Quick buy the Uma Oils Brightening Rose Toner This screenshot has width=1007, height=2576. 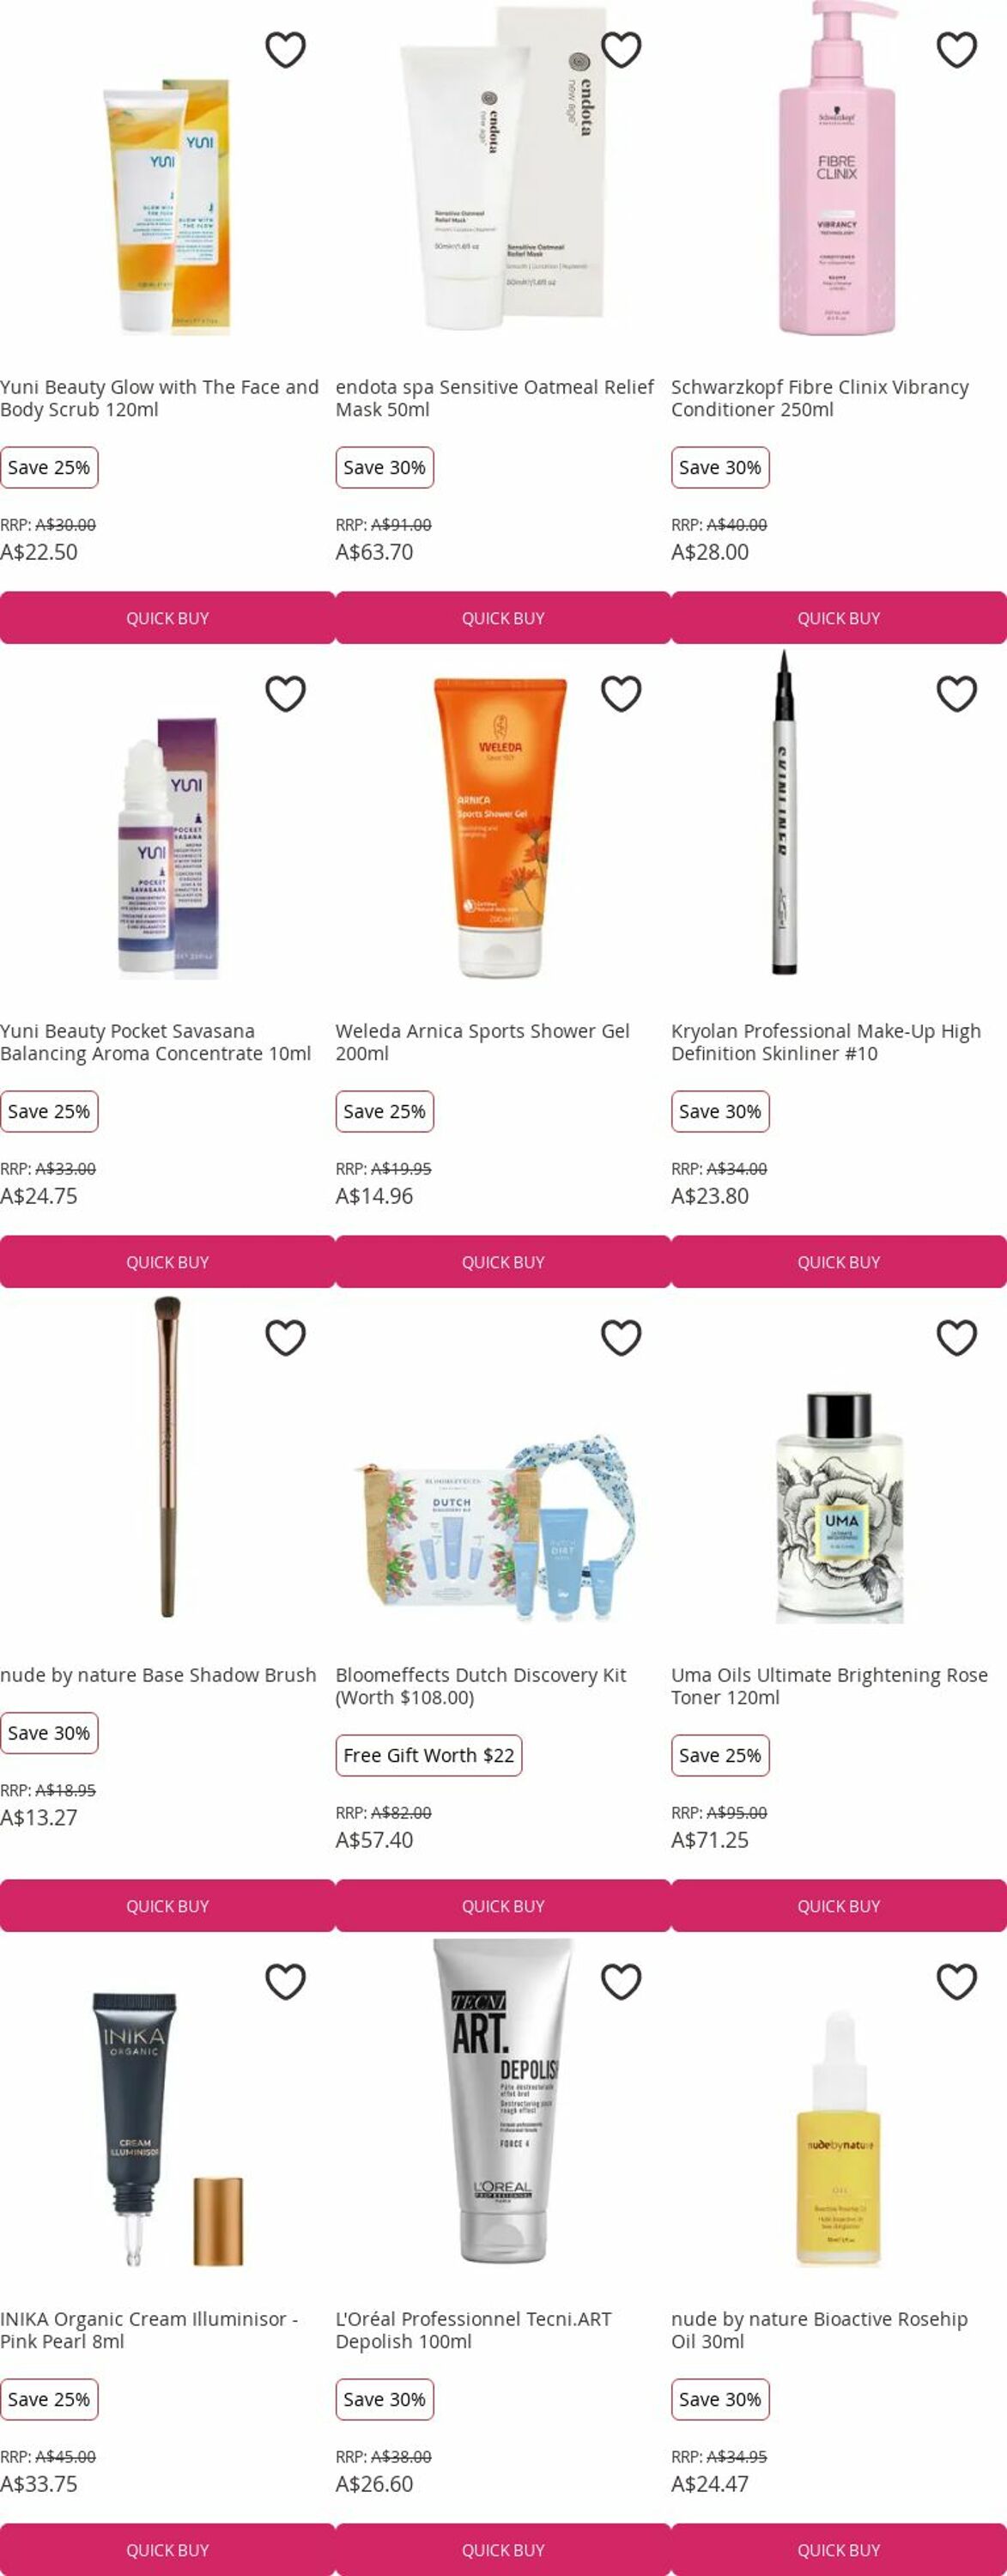[x=839, y=1906]
